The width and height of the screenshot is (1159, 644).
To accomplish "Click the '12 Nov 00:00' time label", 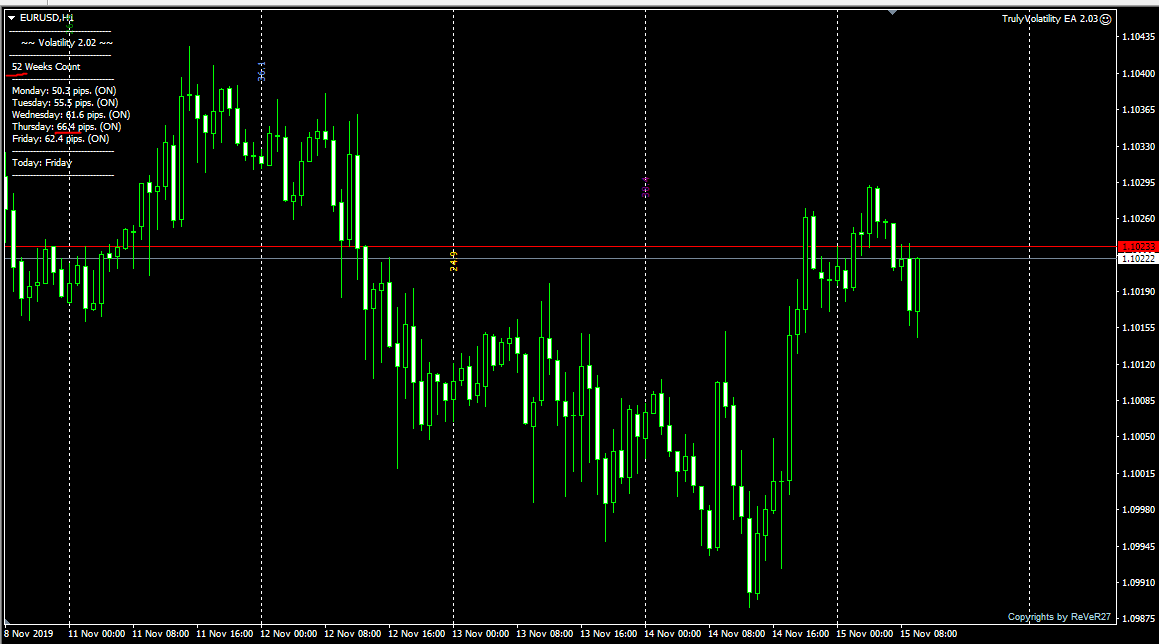I will (x=288, y=634).
